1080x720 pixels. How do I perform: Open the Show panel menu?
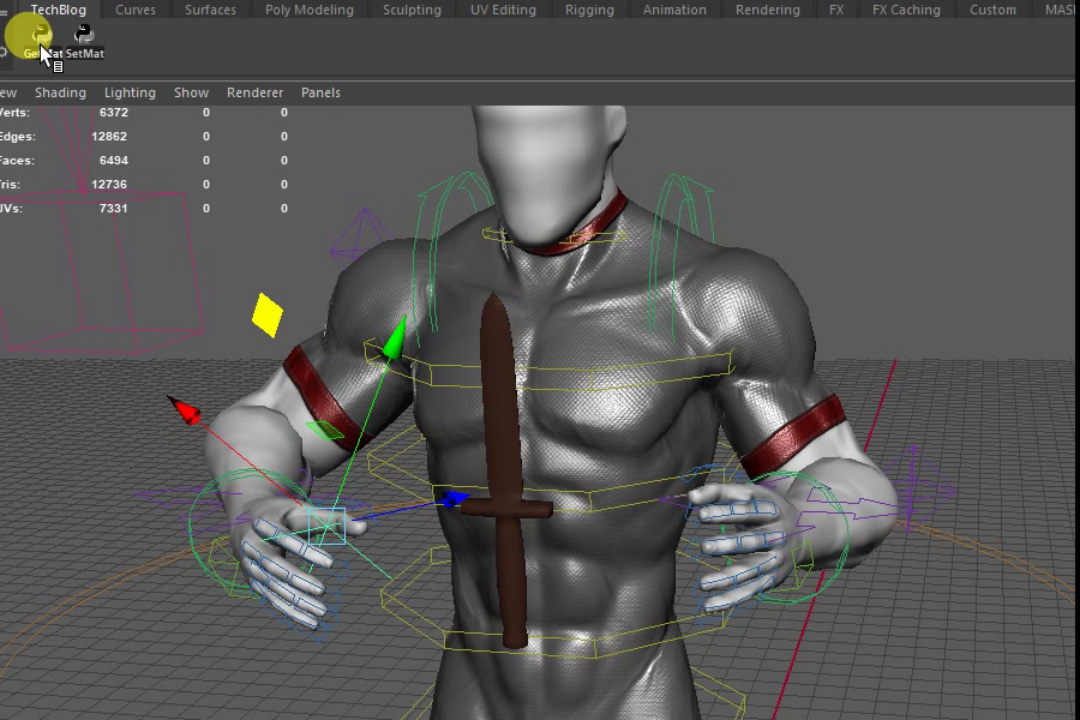point(191,92)
